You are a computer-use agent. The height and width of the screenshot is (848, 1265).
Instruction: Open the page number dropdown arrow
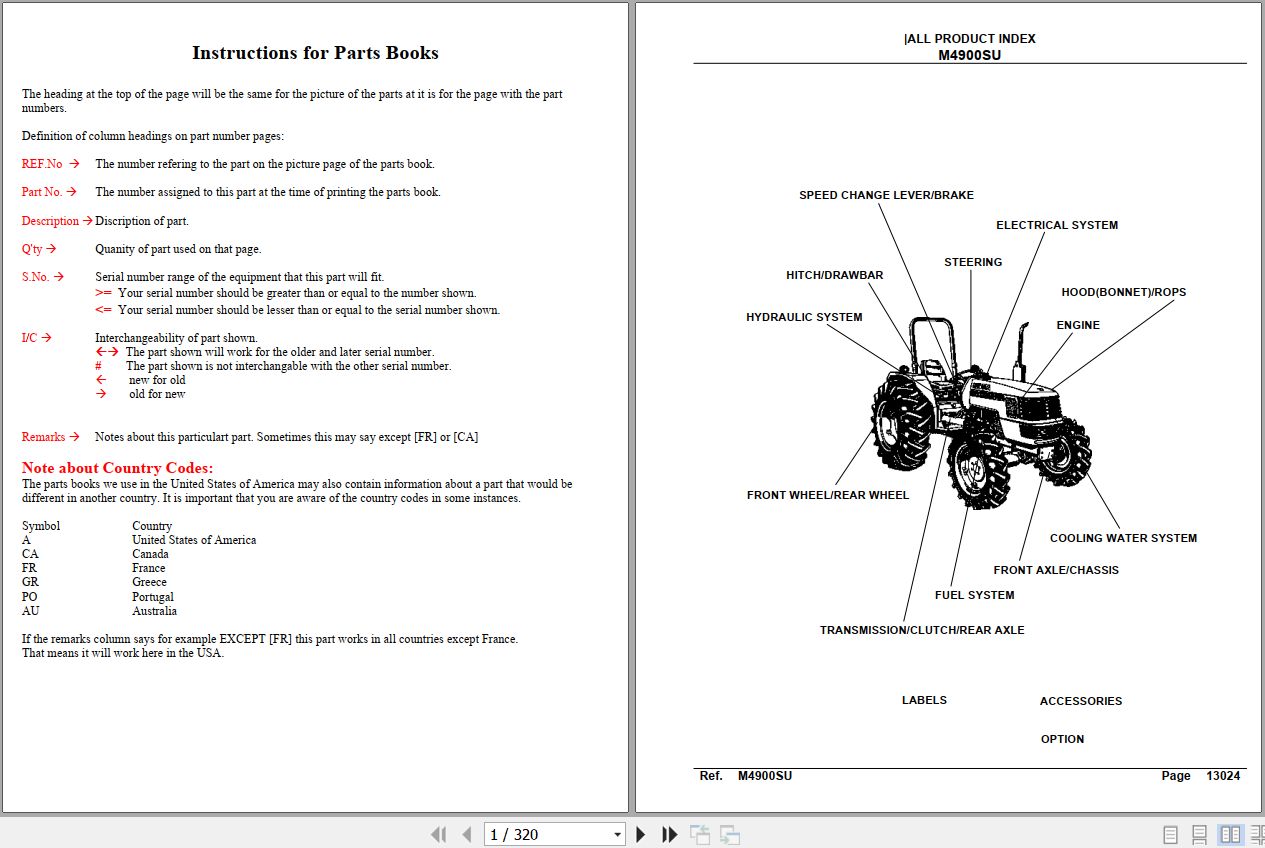617,834
